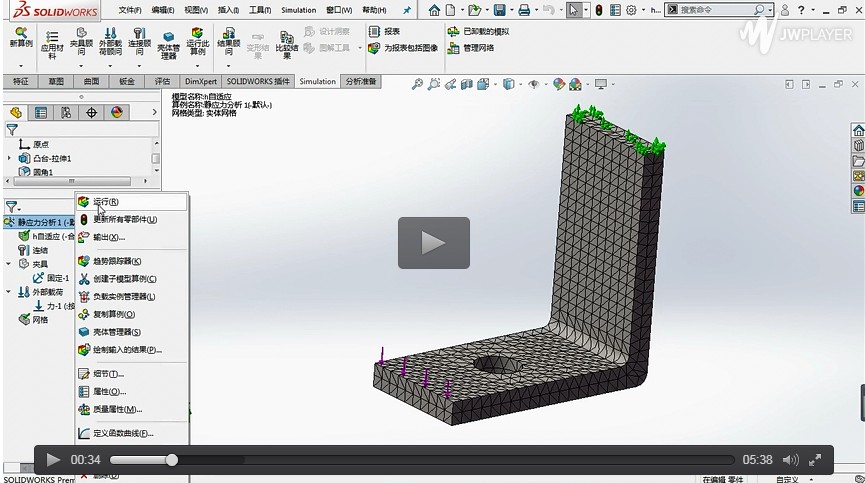
Task: Click the Run This Study (运行此算例) icon
Action: tap(198, 34)
